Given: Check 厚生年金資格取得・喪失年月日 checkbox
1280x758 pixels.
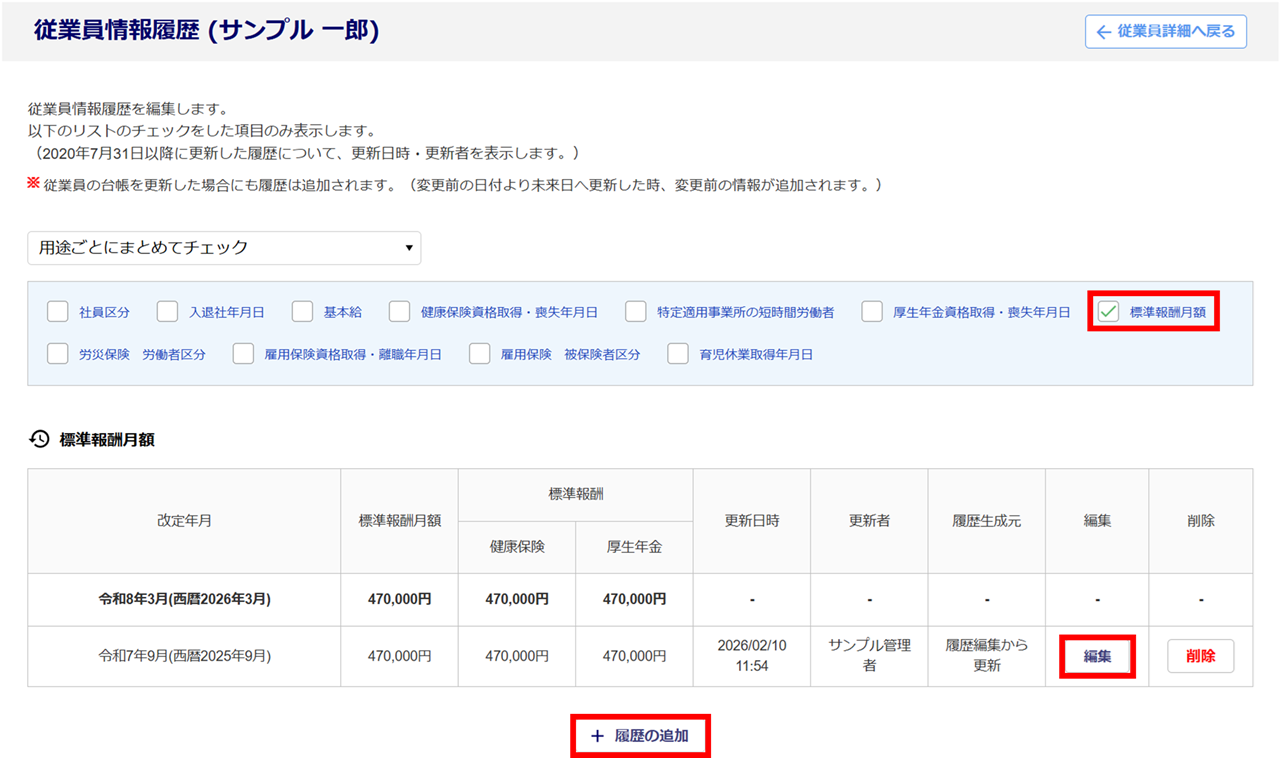Looking at the screenshot, I should 872,312.
